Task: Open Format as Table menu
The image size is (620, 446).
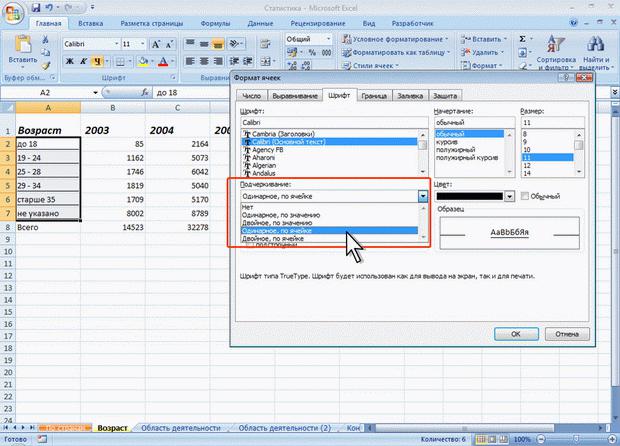Action: (x=396, y=52)
